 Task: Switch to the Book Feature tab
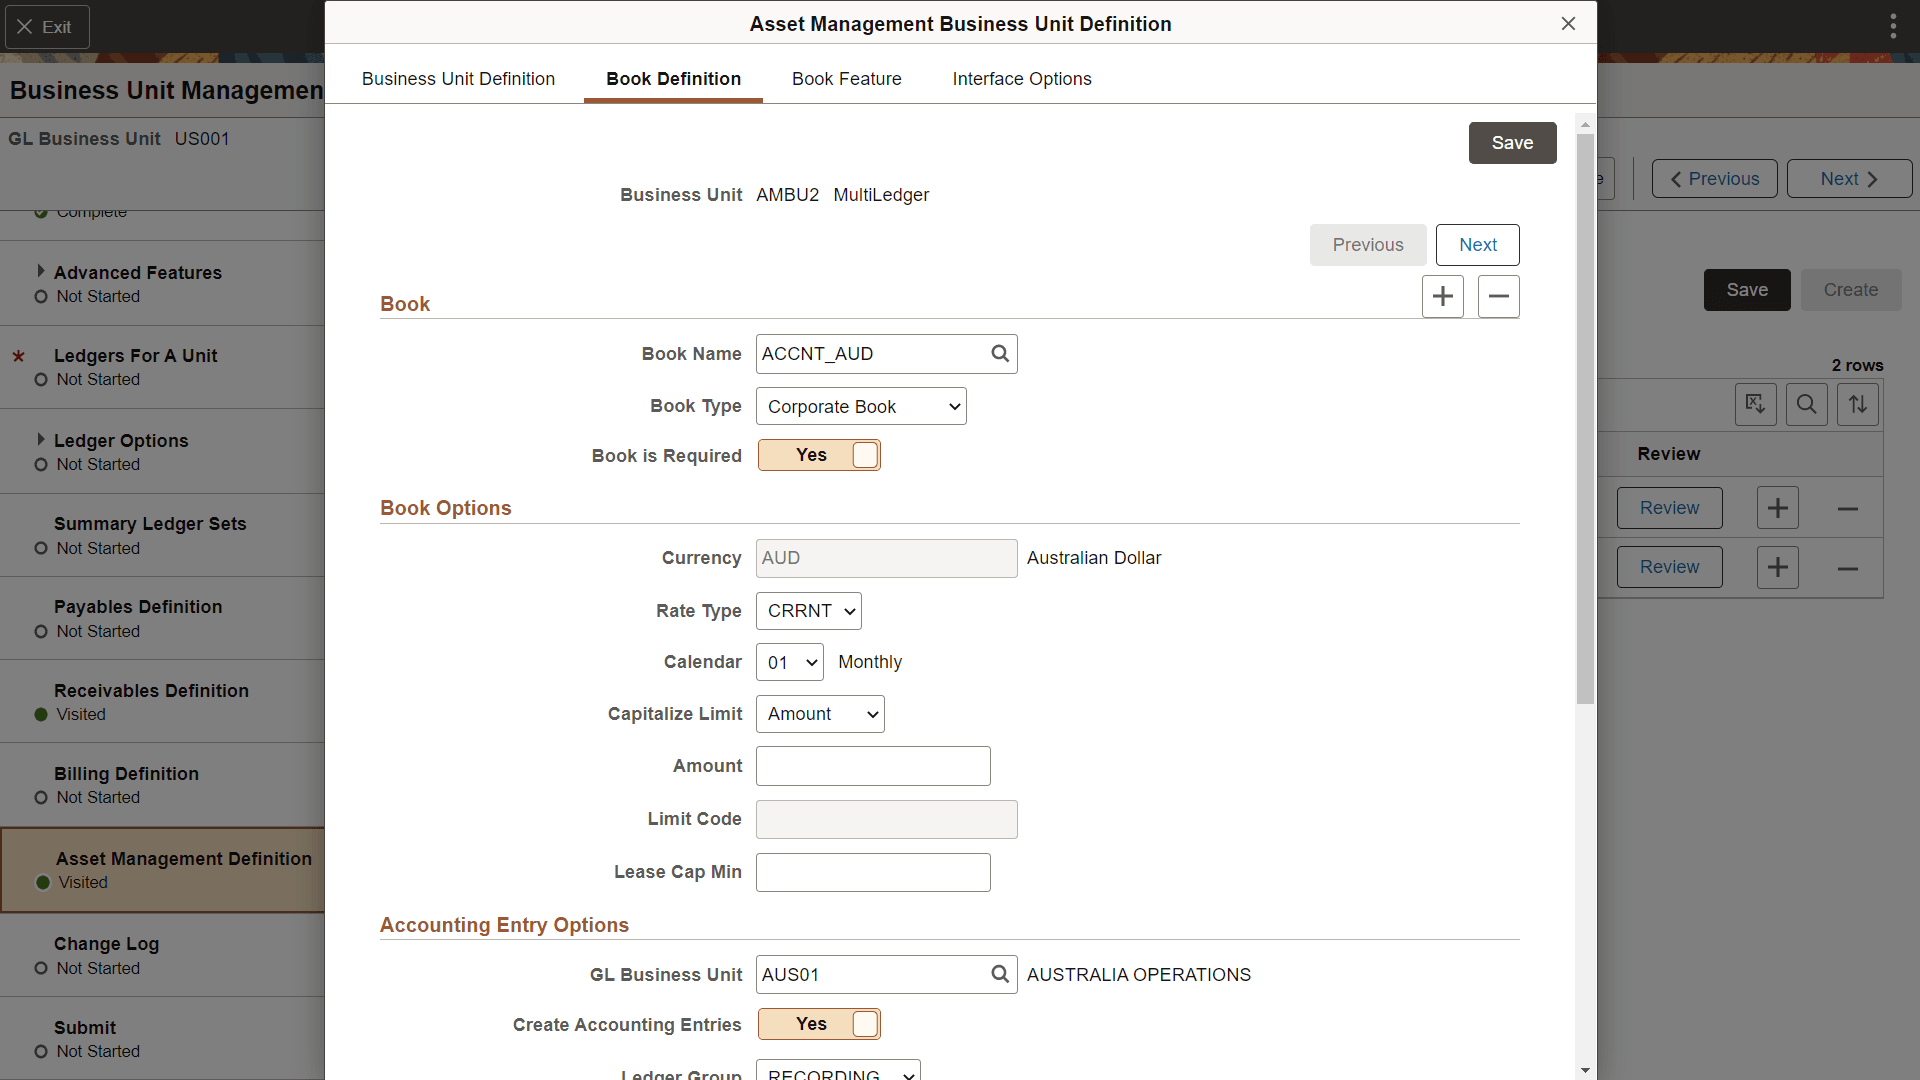(846, 79)
